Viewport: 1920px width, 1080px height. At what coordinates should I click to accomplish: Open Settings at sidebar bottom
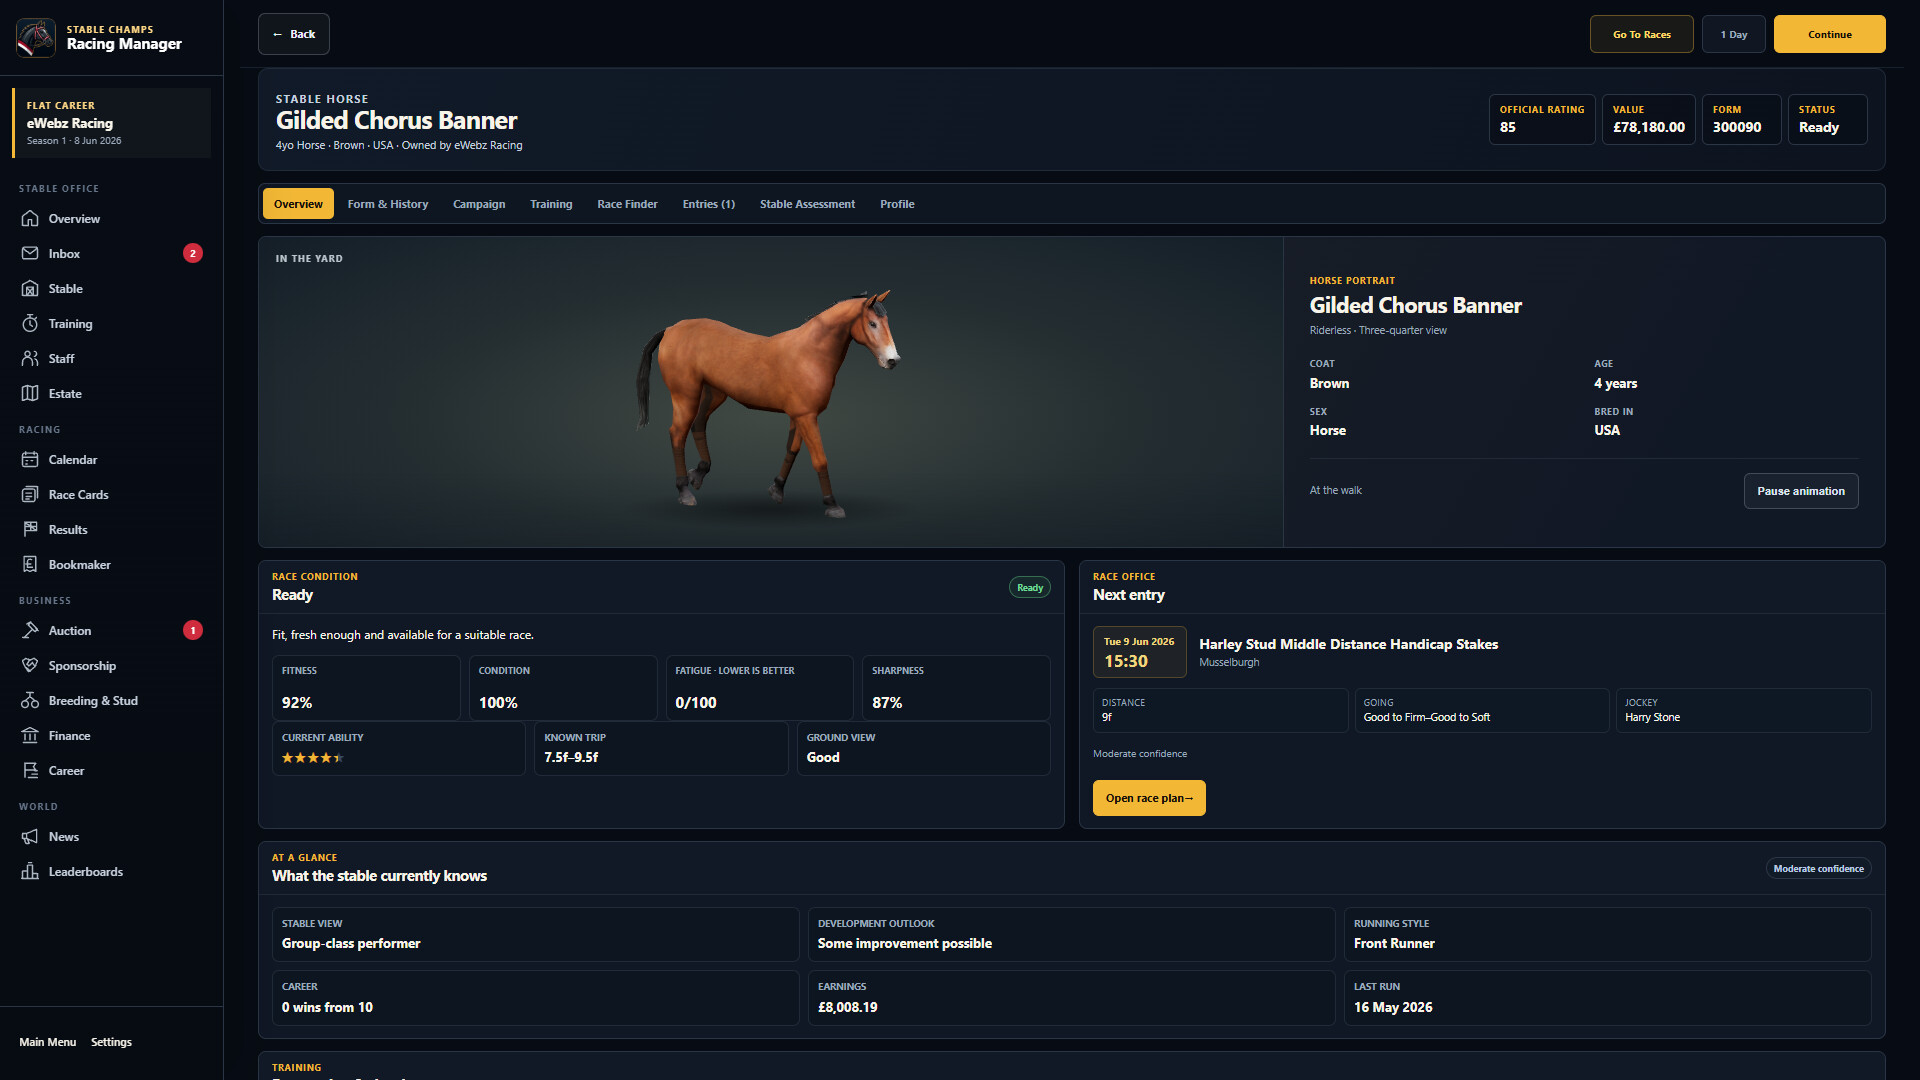click(111, 1042)
